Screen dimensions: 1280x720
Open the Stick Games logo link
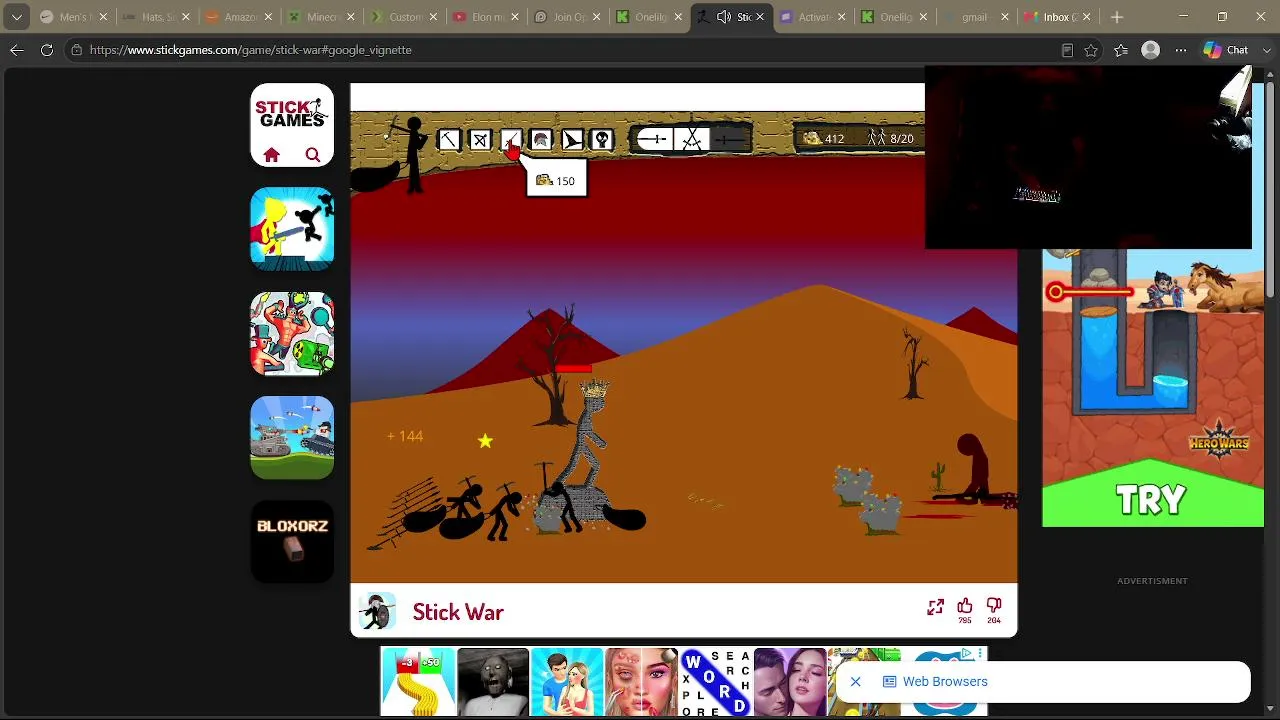[x=291, y=113]
